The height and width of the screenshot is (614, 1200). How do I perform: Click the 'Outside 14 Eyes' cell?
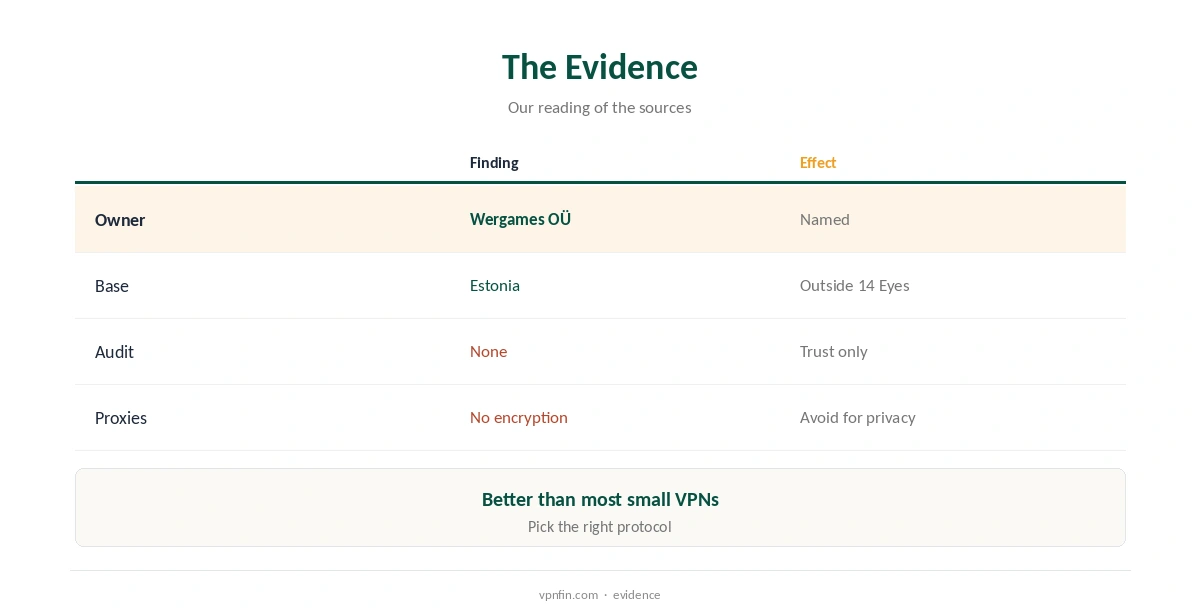point(855,285)
